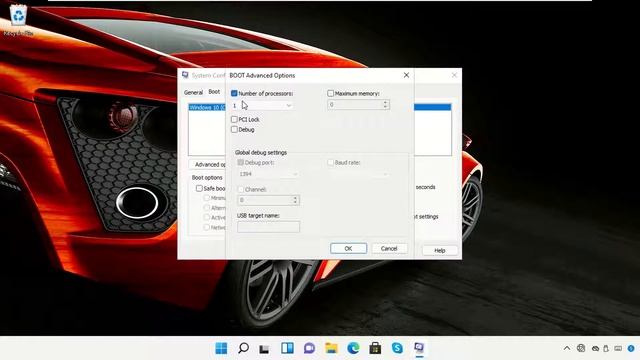Open Task View on the taskbar
Image resolution: width=640 pixels, height=360 pixels.
pos(264,349)
